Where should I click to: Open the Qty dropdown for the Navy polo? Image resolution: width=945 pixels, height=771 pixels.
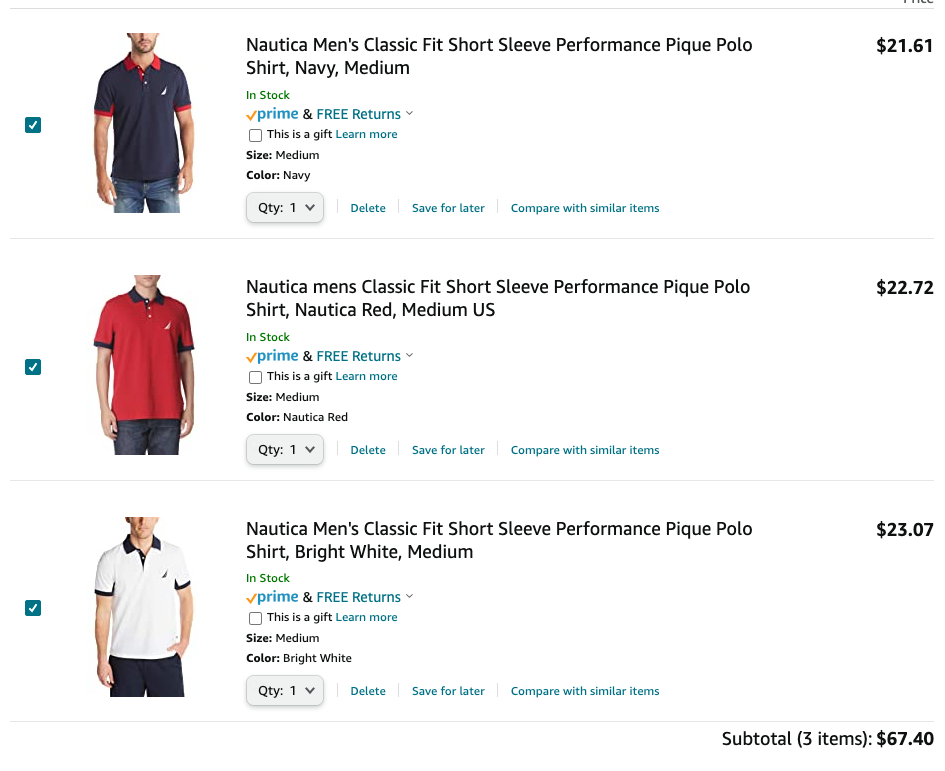[285, 208]
